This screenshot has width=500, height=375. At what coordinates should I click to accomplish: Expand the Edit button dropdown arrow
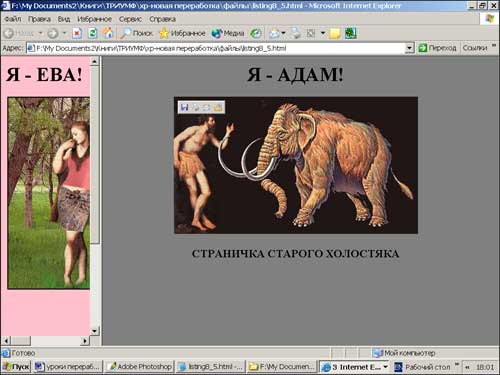tap(323, 33)
